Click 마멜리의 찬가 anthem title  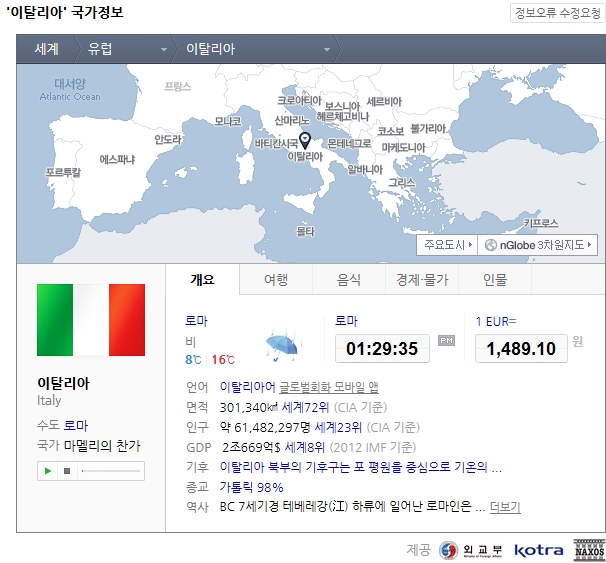point(102,446)
